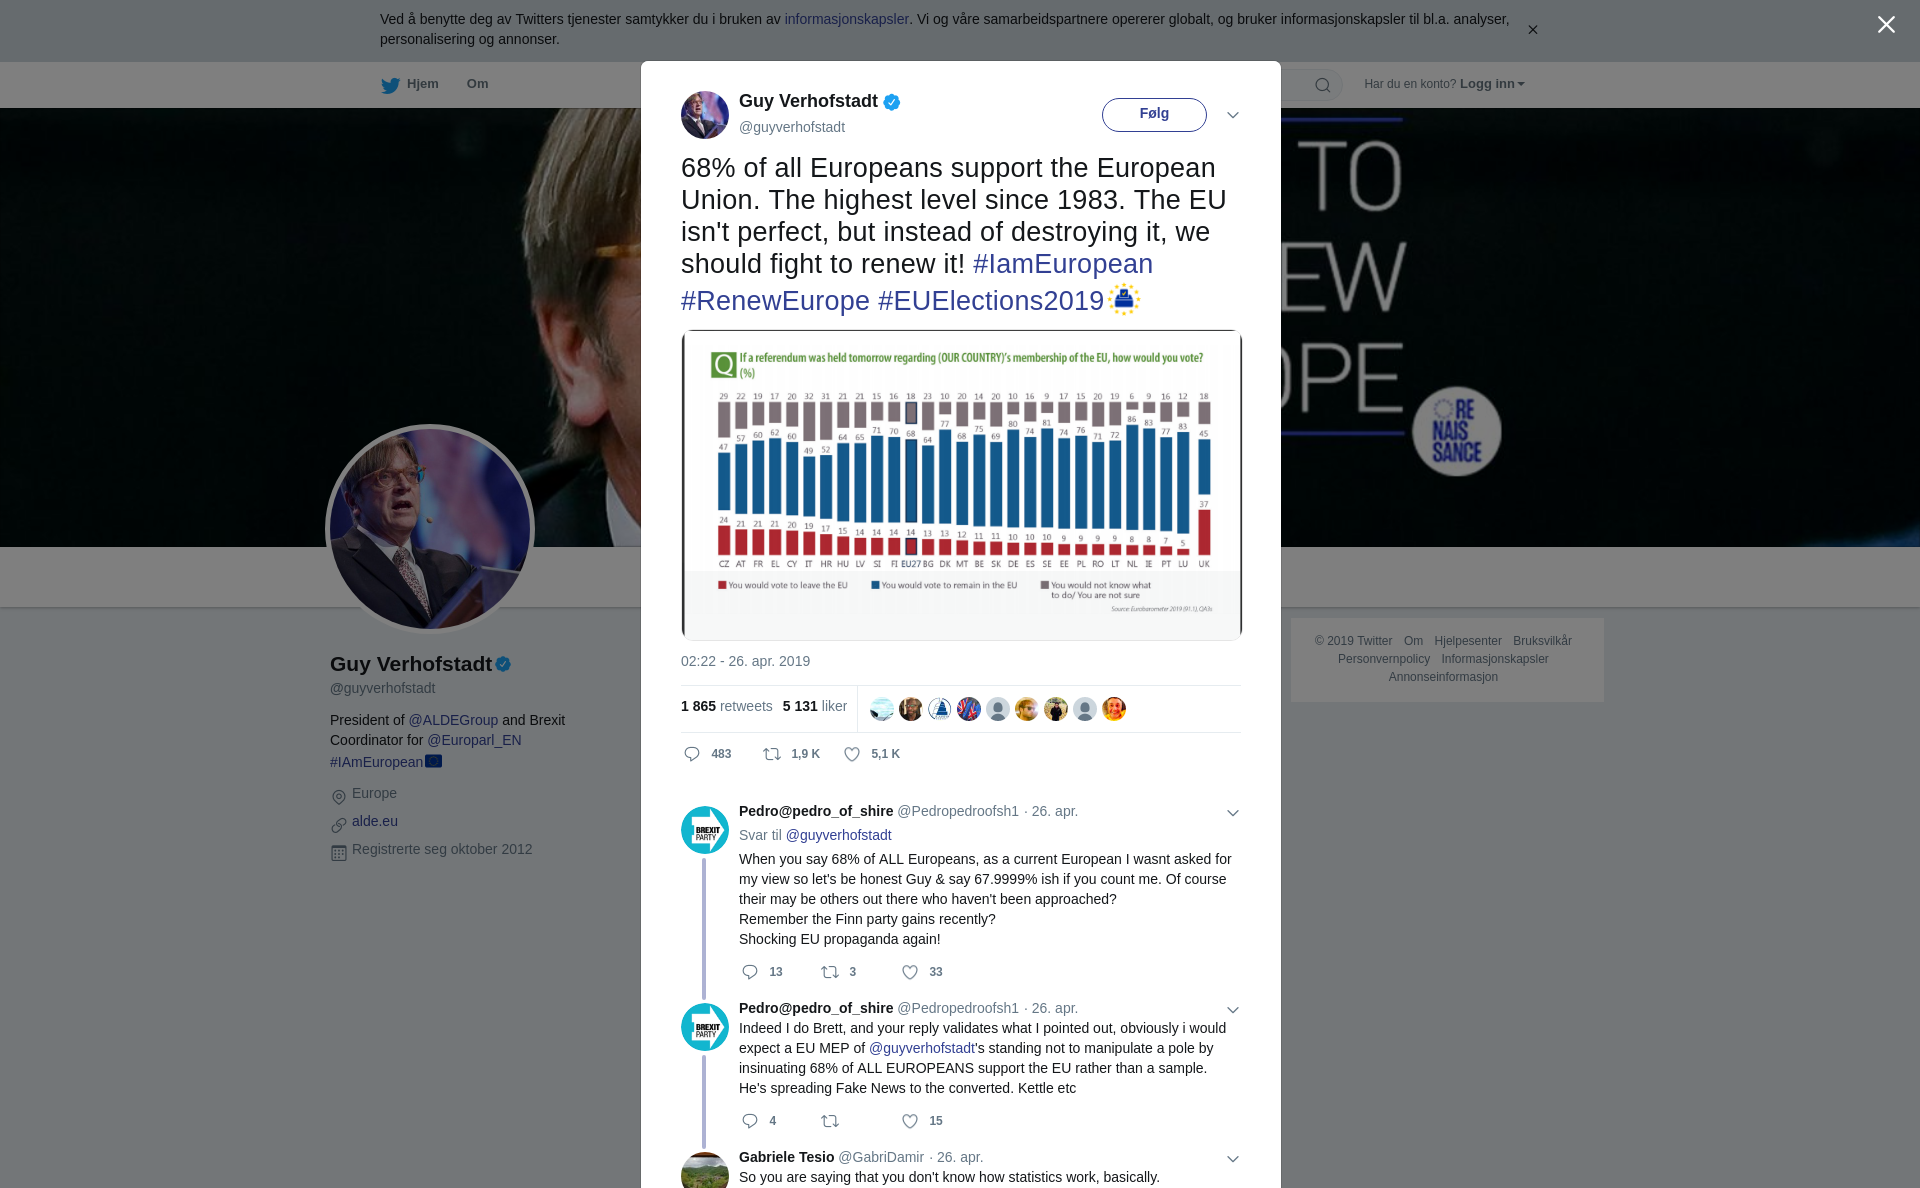Reply to Pedro's first comment with 13 replies
Image resolution: width=1920 pixels, height=1188 pixels.
[750, 972]
